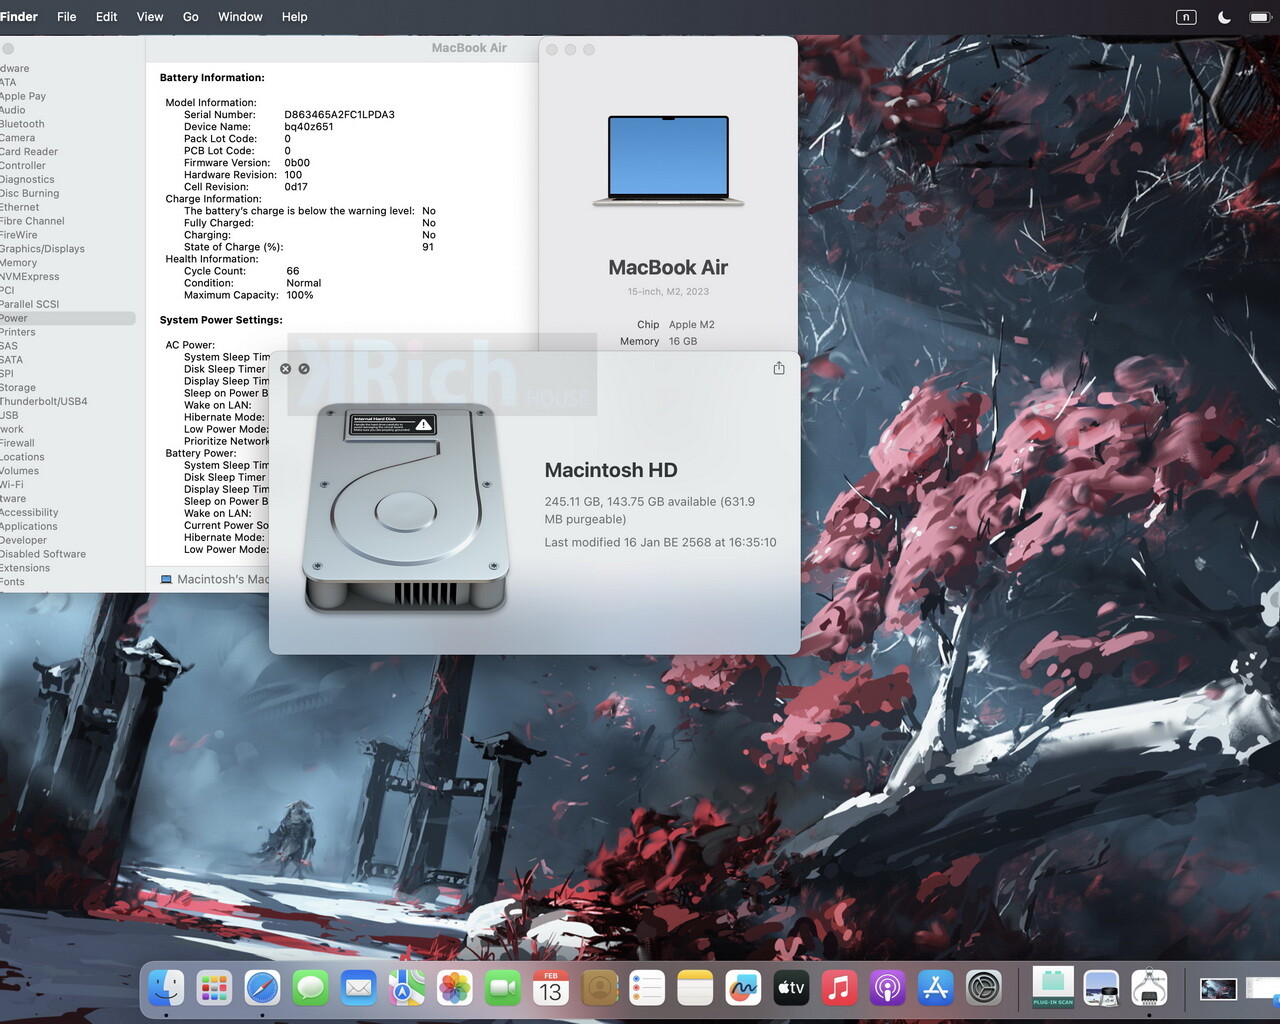
Task: Open Notes app in the Dock
Action: tap(695, 989)
